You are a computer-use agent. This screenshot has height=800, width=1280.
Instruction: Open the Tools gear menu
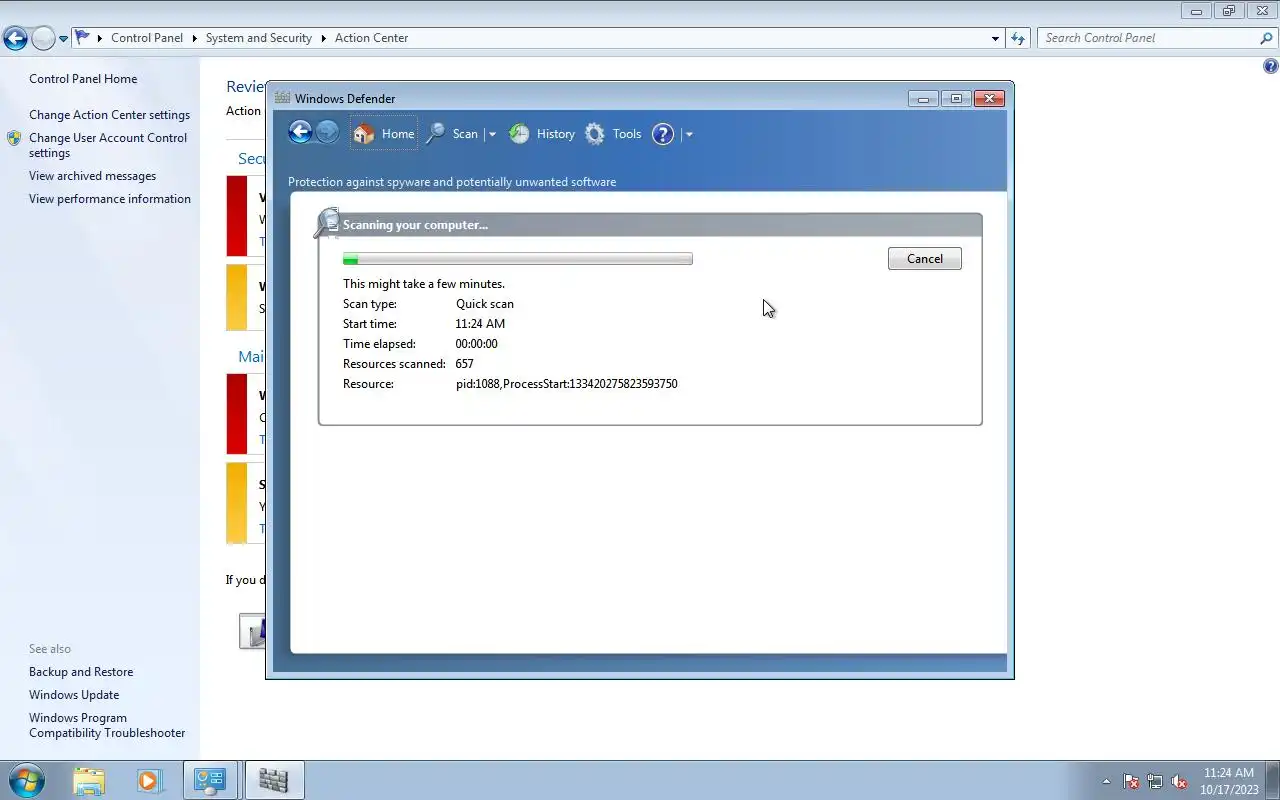pyautogui.click(x=613, y=134)
